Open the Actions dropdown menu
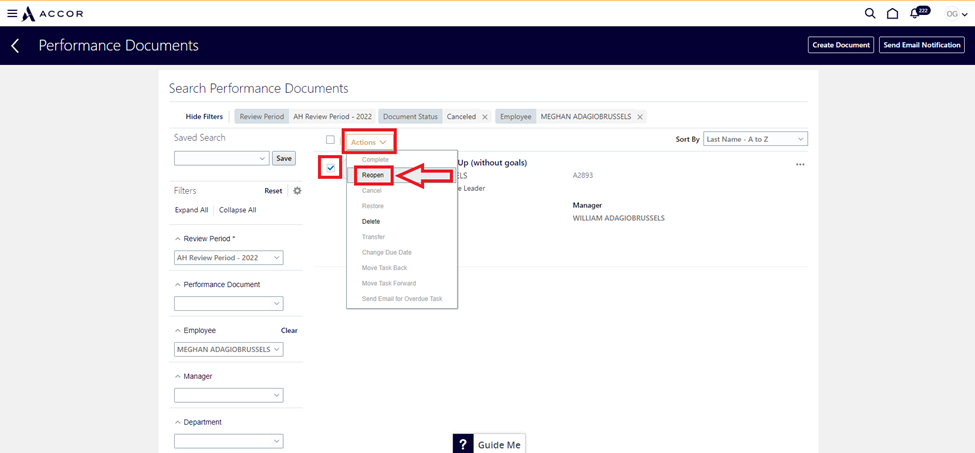 pos(369,142)
